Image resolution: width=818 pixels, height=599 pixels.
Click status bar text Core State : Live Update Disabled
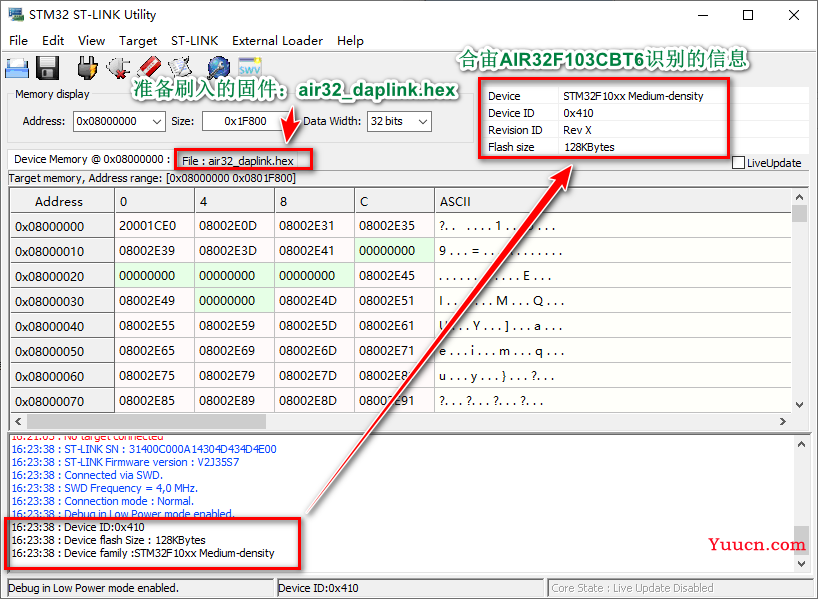point(632,588)
